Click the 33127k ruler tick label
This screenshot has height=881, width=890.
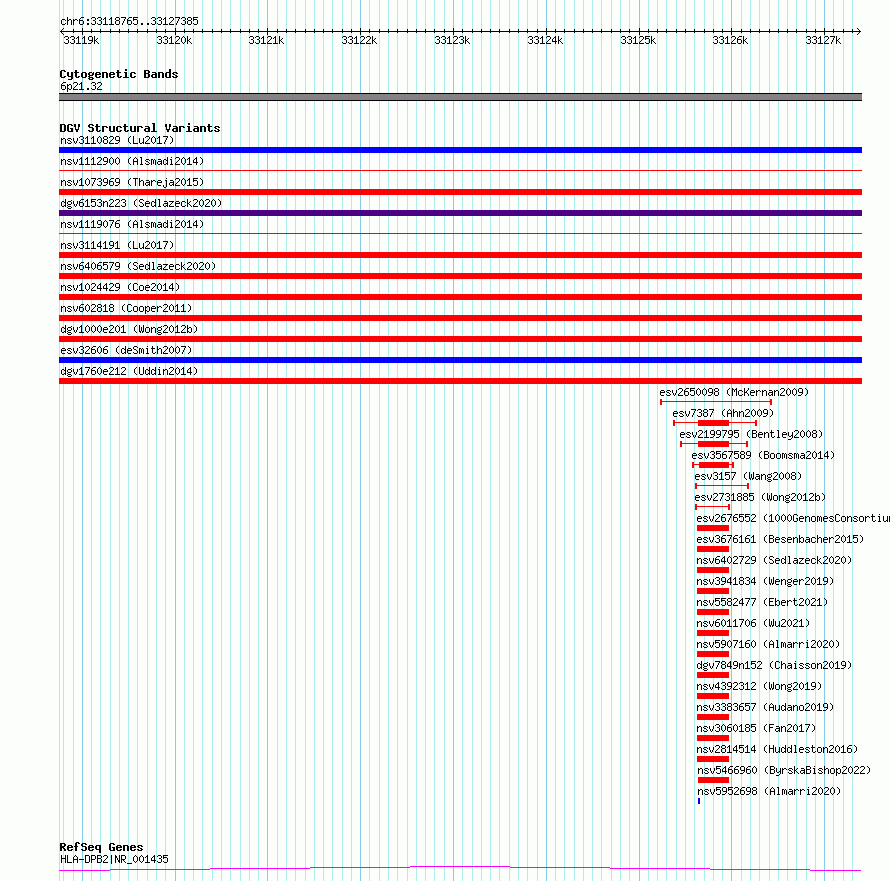coord(823,40)
